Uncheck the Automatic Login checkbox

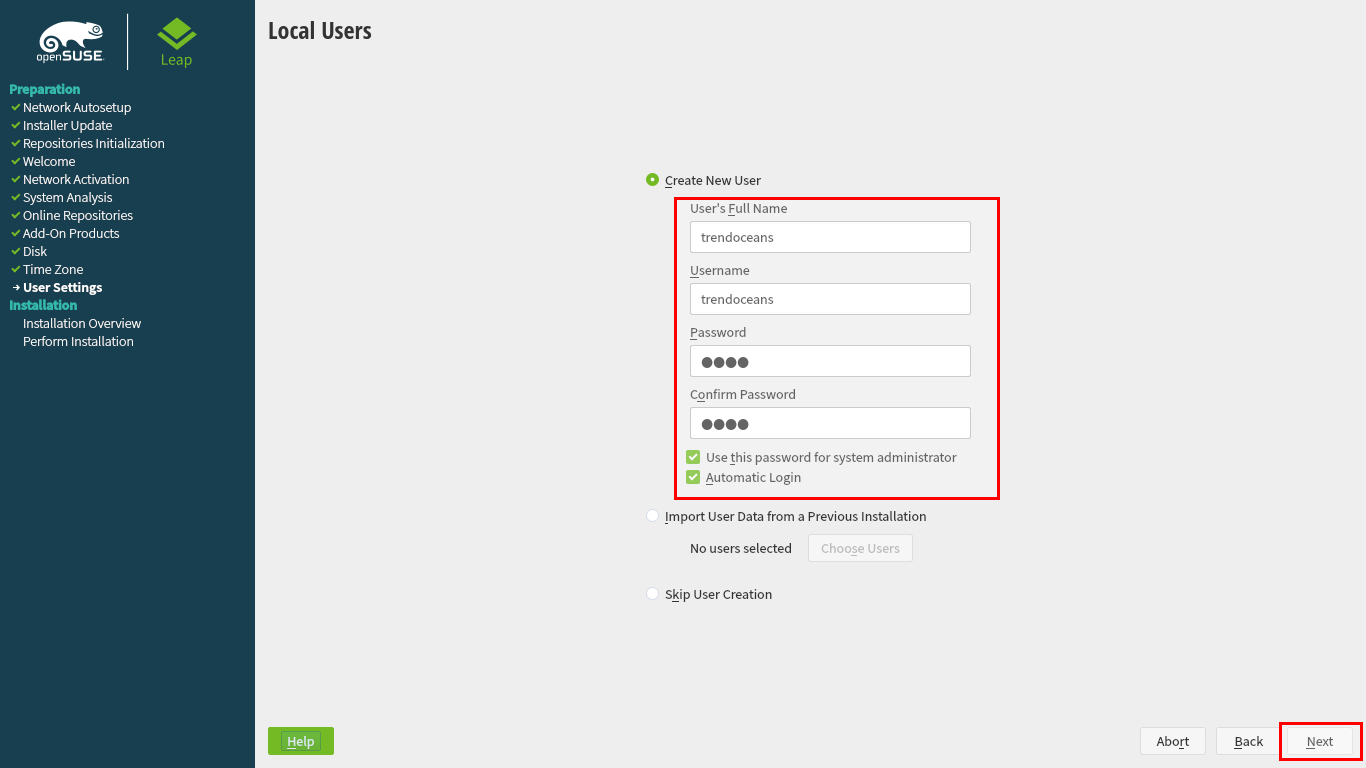pos(693,477)
